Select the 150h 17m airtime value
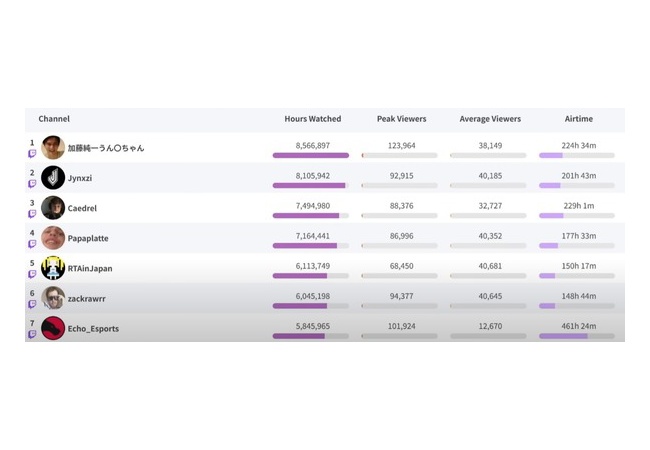 579,266
